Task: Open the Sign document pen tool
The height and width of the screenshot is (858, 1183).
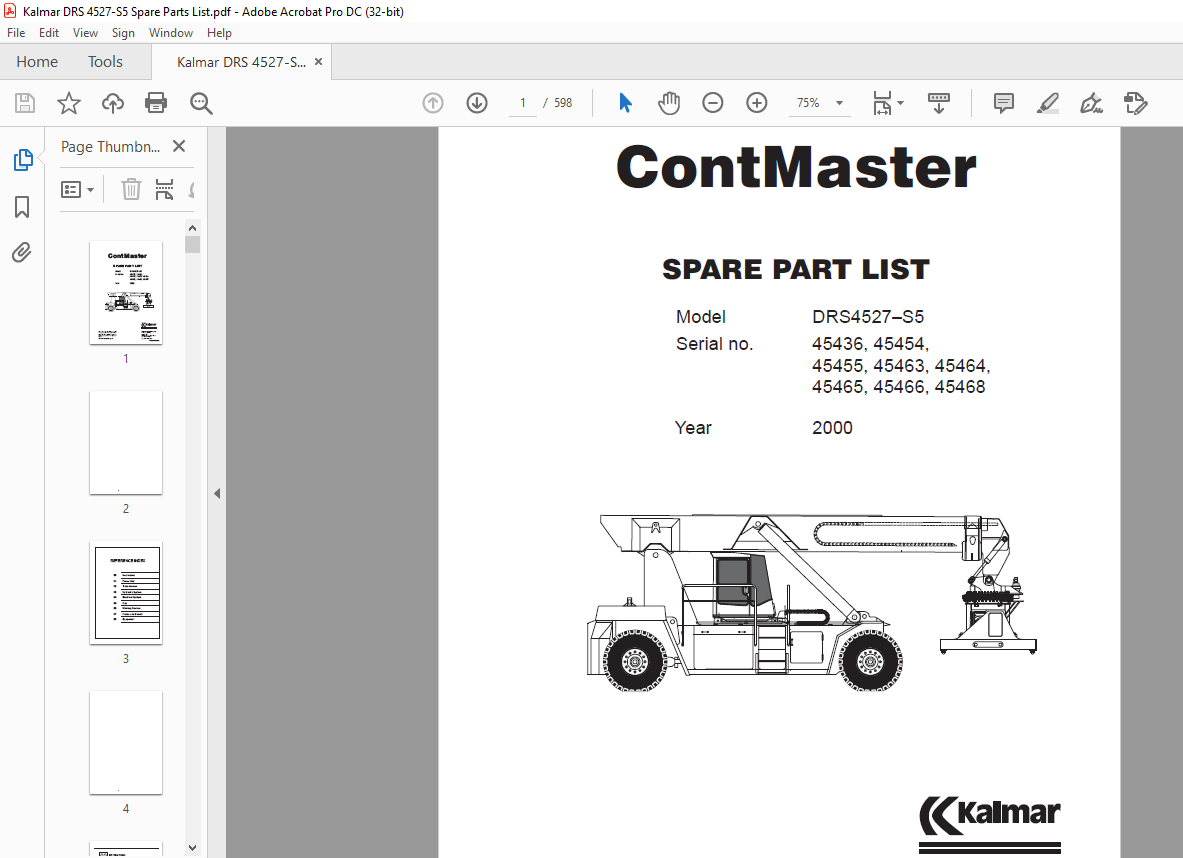Action: pyautogui.click(x=1091, y=103)
